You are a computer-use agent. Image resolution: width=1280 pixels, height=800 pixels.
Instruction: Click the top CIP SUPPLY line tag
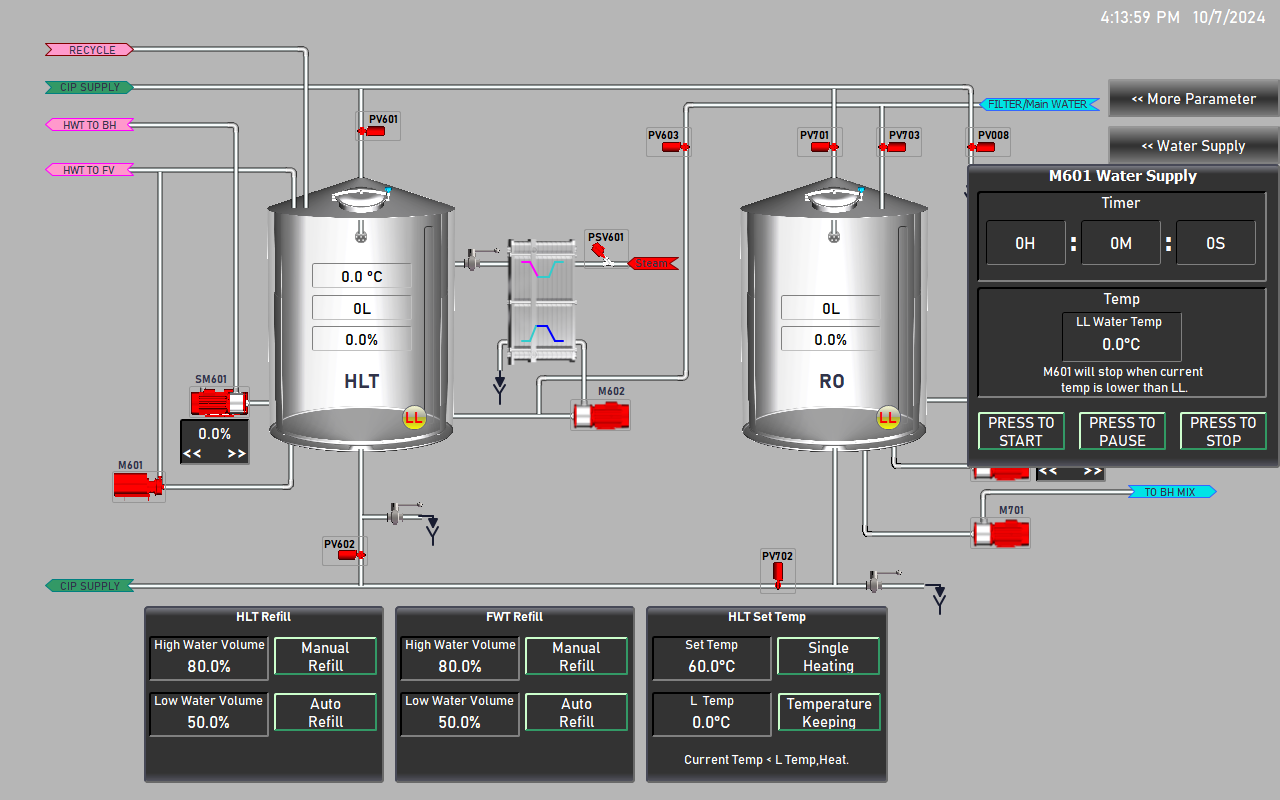(x=90, y=88)
